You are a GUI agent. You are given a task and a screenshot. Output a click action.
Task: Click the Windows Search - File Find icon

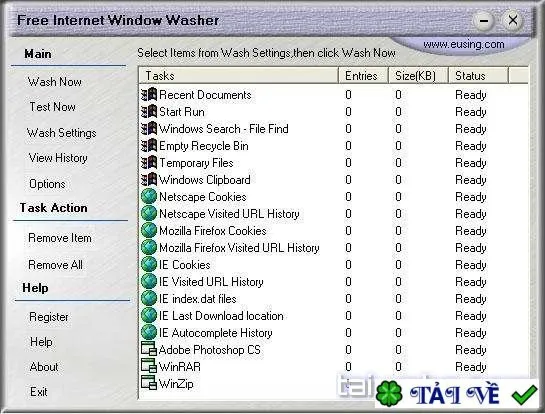(149, 129)
